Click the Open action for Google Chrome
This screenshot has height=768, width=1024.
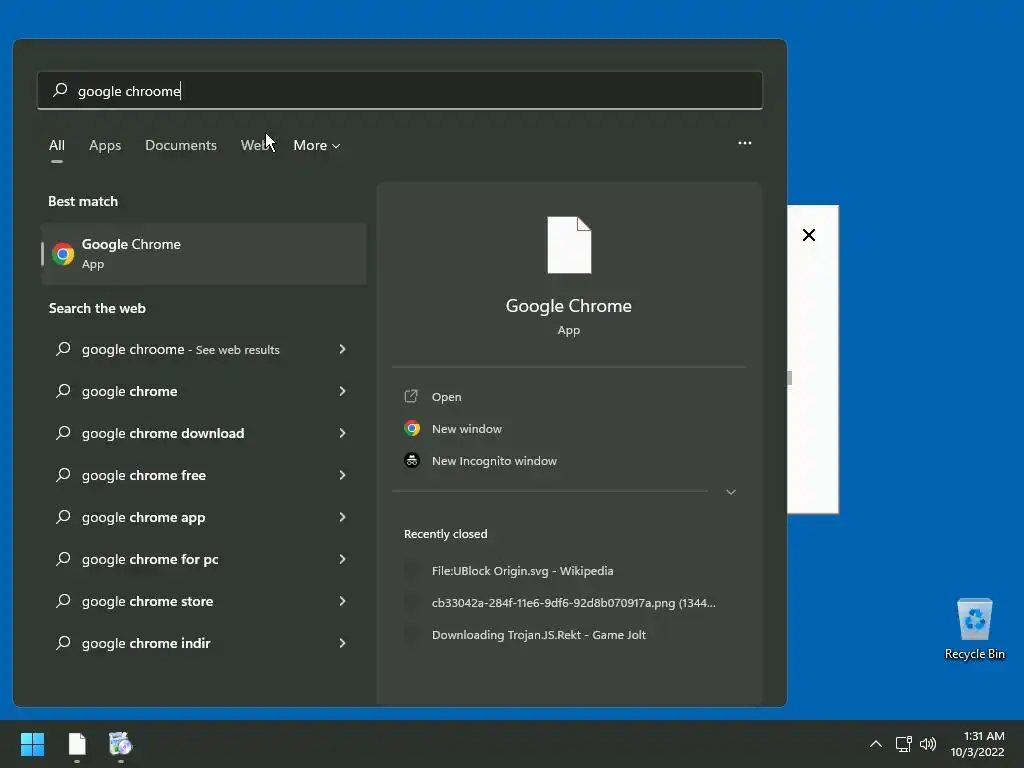[x=446, y=396]
